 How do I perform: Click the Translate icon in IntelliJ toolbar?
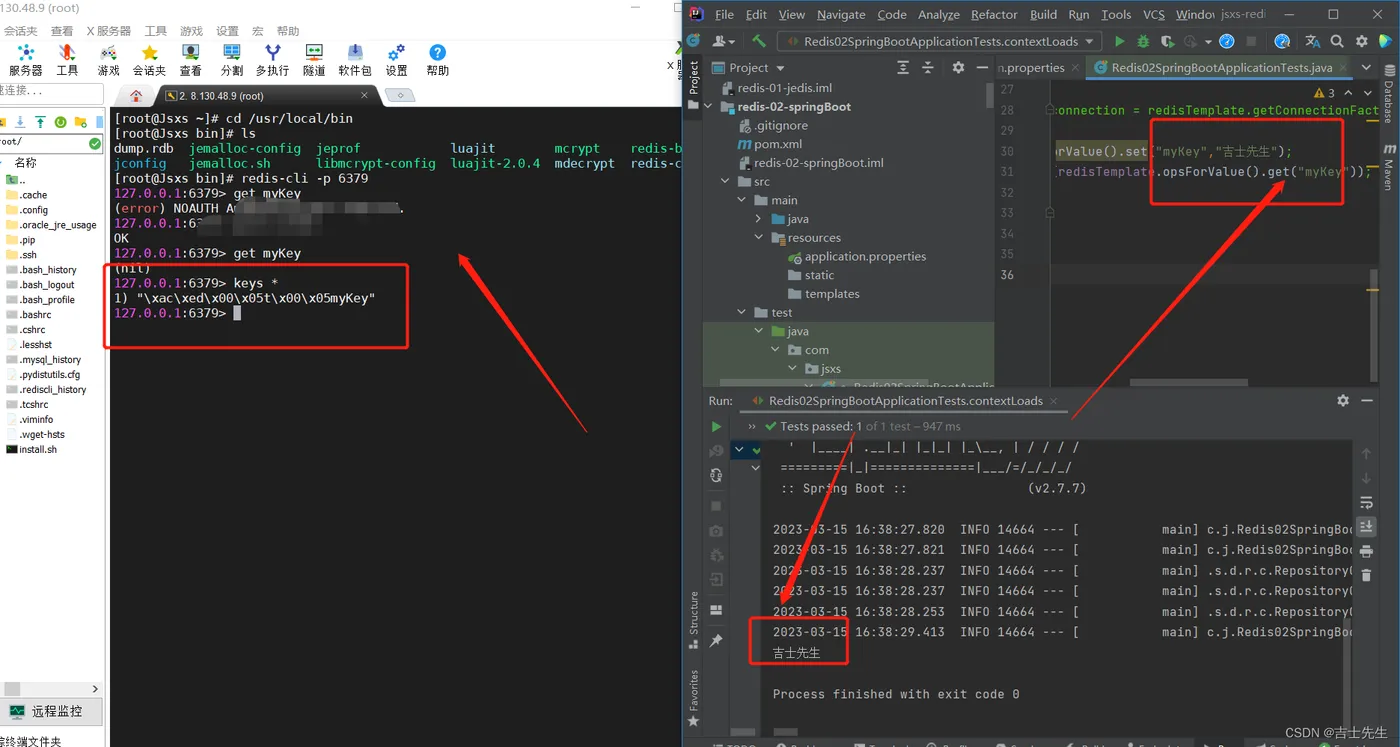coord(1313,41)
